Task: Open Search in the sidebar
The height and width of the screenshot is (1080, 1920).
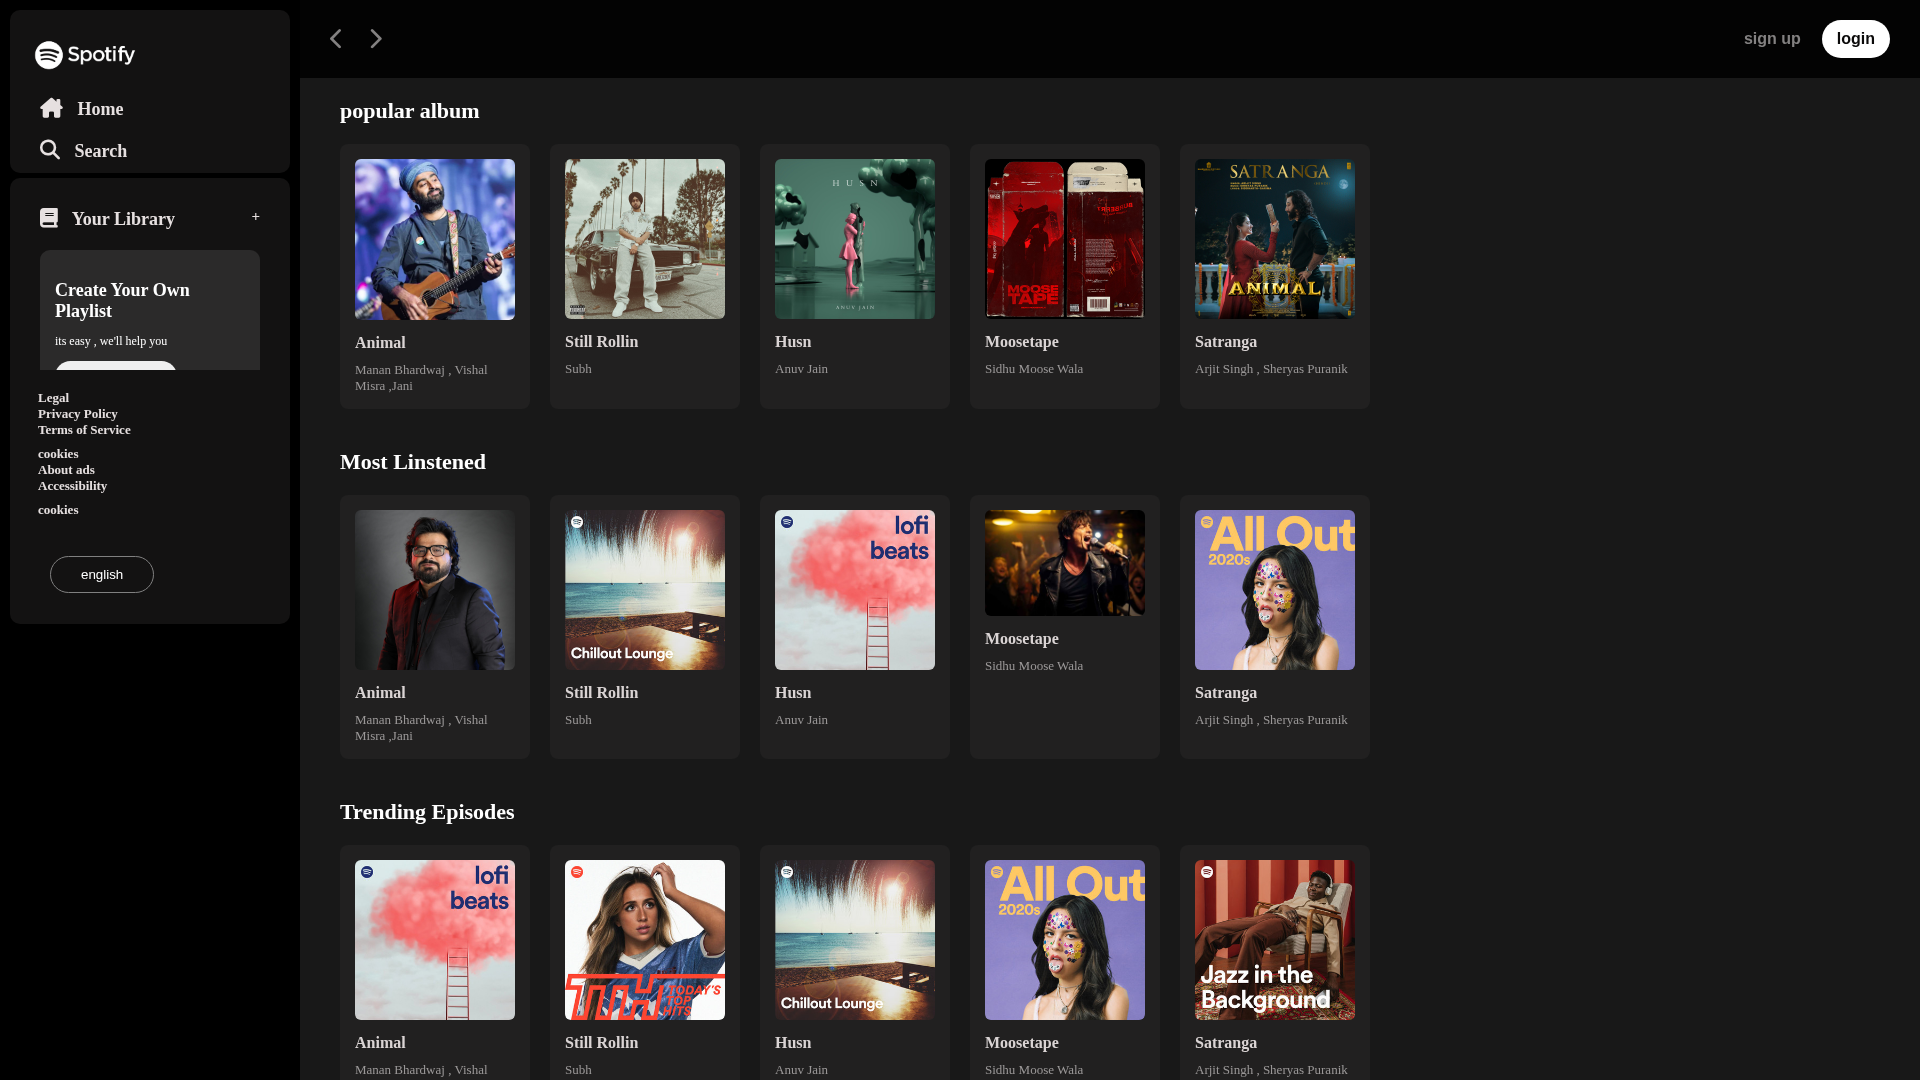Action: click(x=101, y=151)
